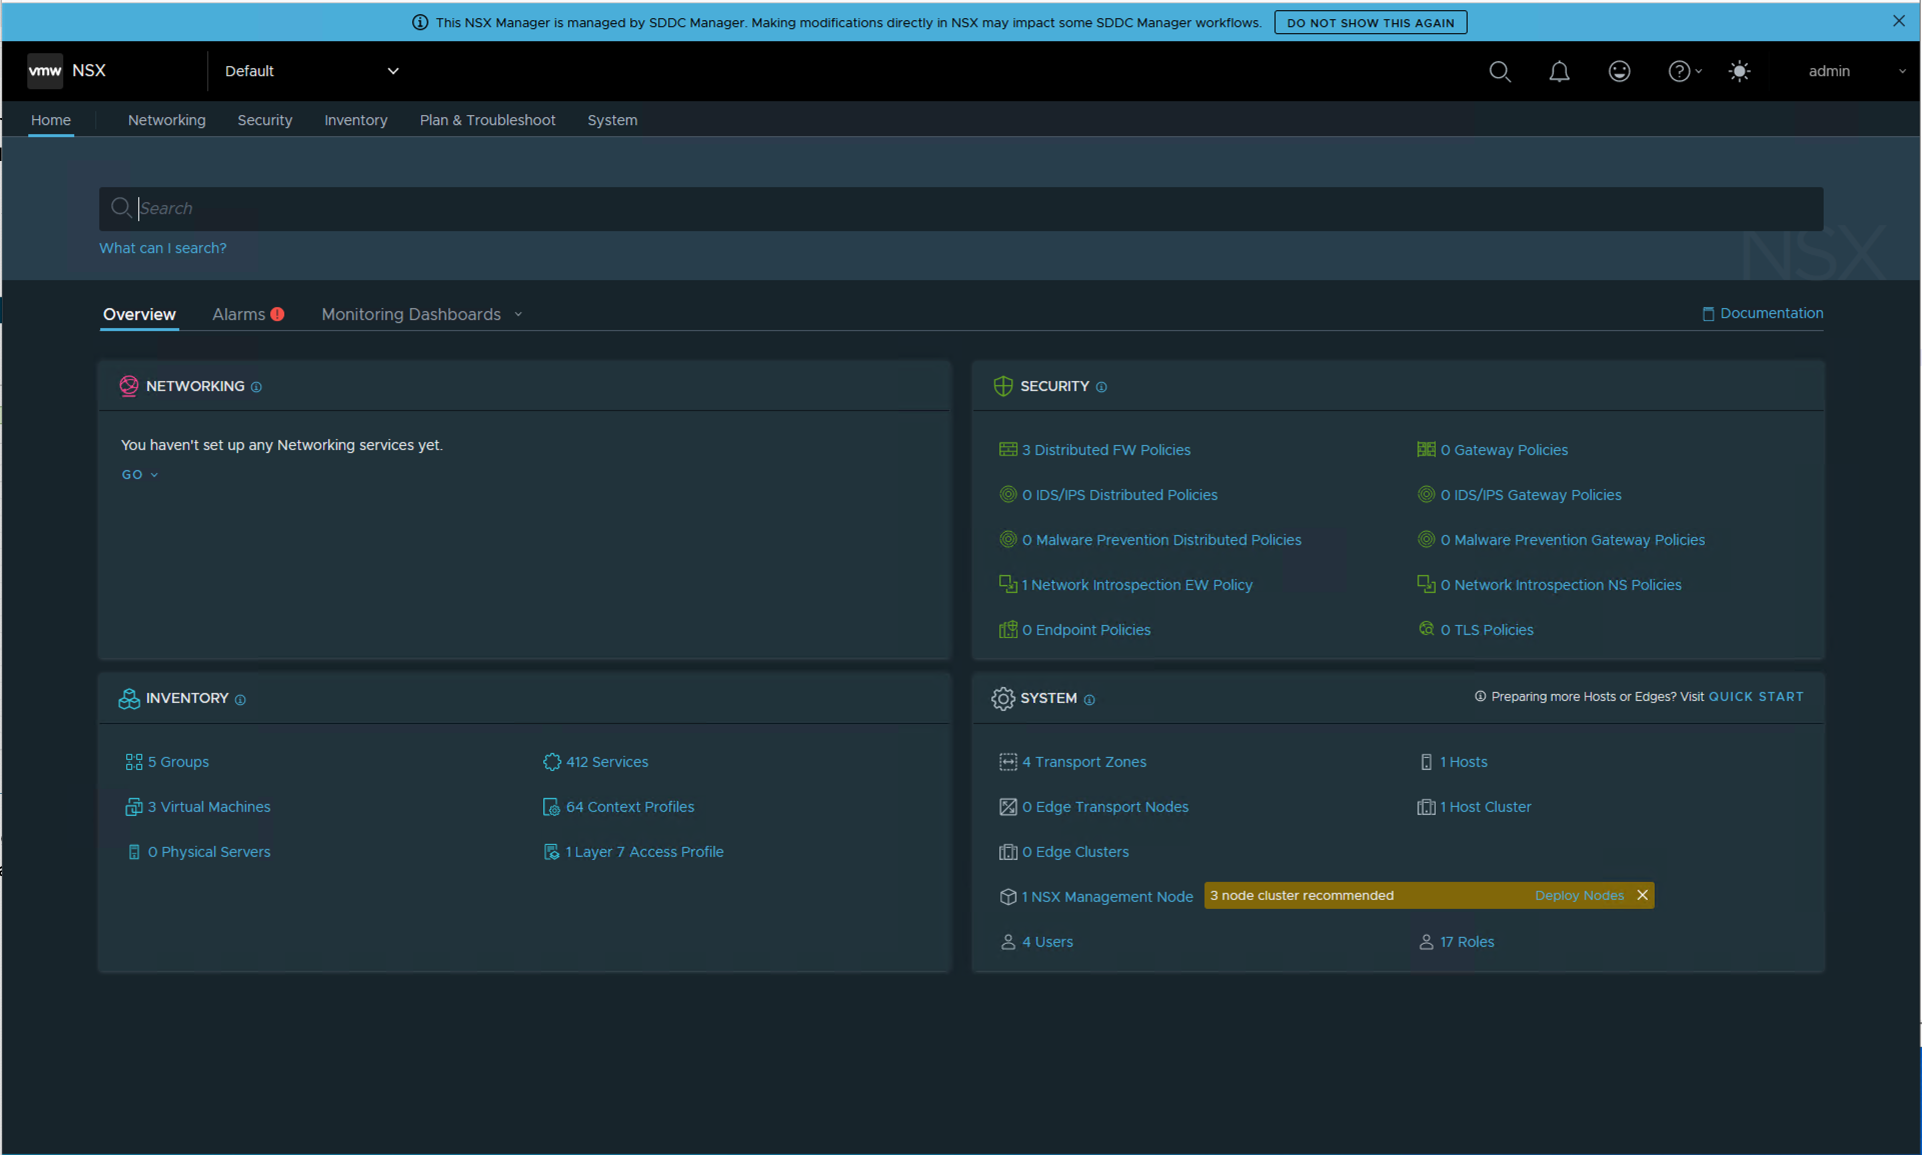Image resolution: width=1922 pixels, height=1155 pixels.
Task: Expand the help menu chevron
Action: click(x=1698, y=71)
